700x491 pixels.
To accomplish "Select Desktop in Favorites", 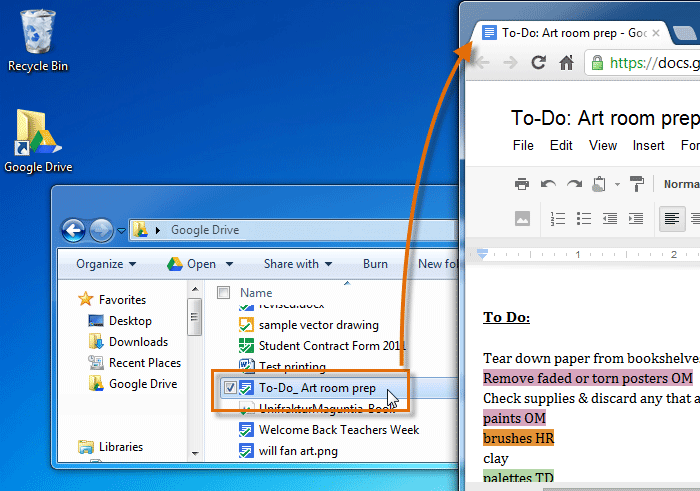I will pos(120,320).
